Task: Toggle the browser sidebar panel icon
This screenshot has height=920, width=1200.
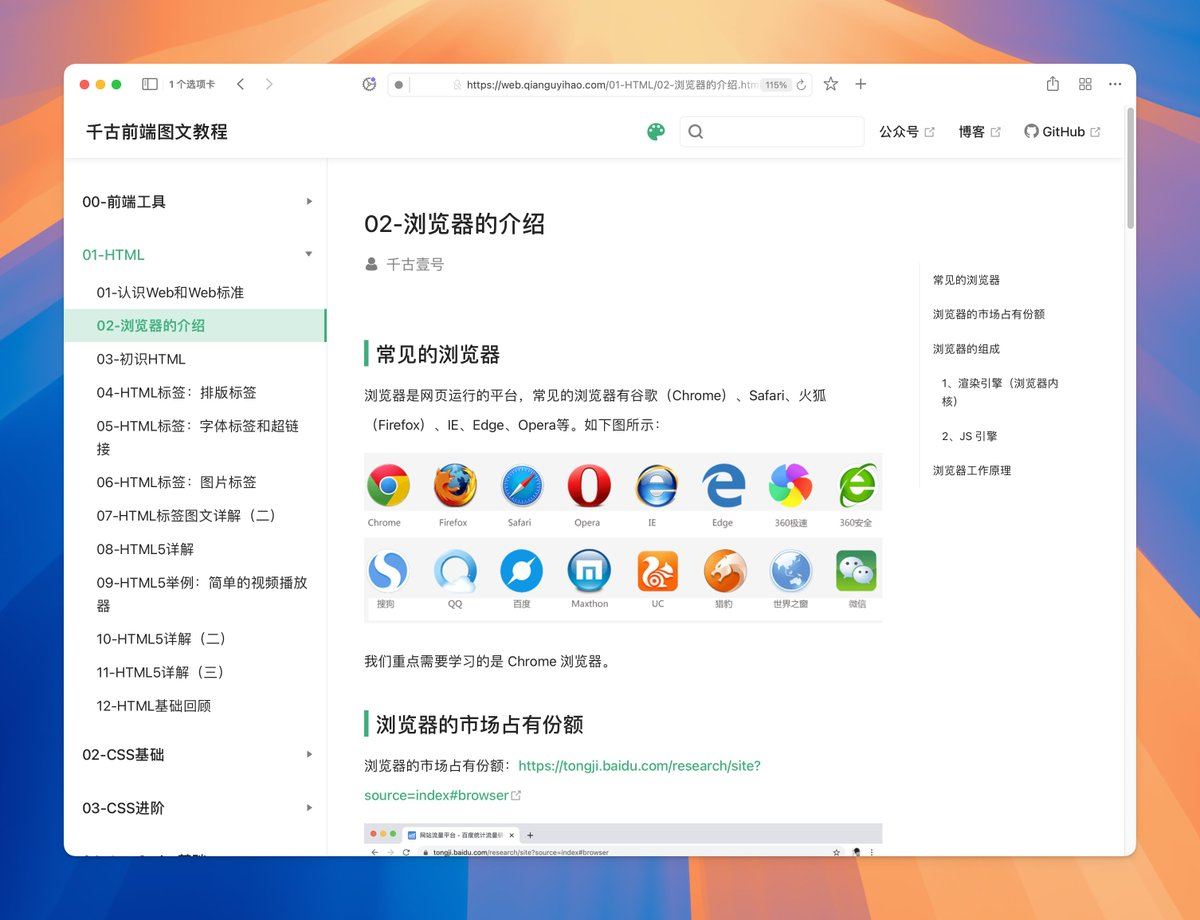Action: [x=149, y=85]
